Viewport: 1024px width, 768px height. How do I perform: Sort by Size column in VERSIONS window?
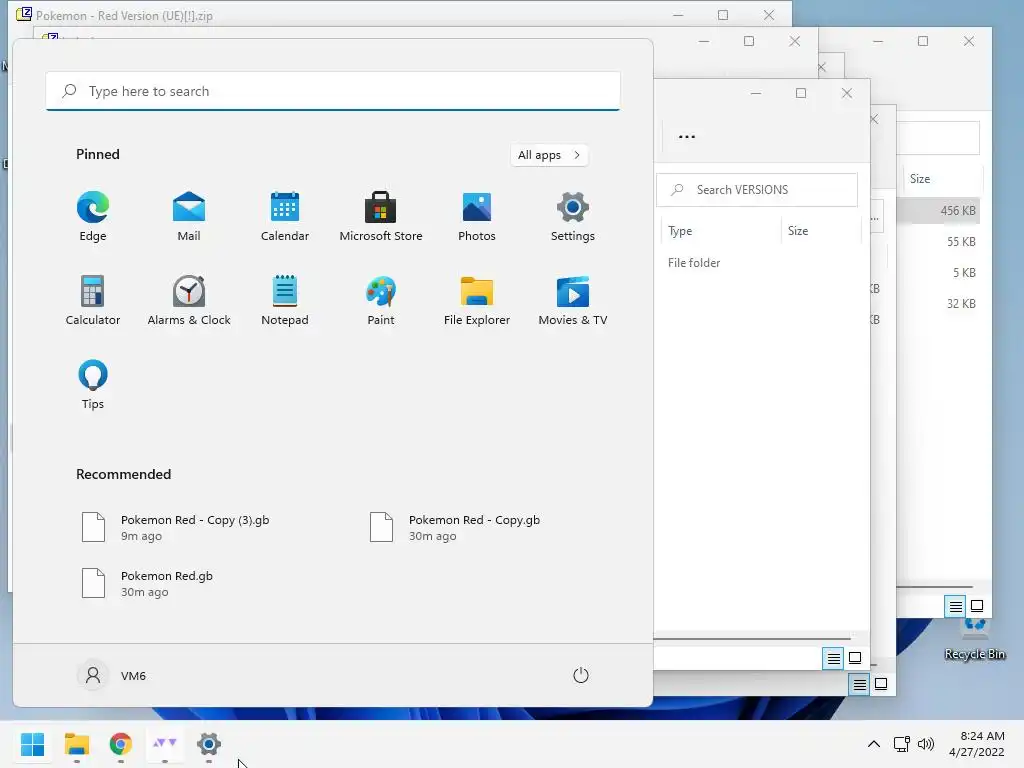pos(821,231)
